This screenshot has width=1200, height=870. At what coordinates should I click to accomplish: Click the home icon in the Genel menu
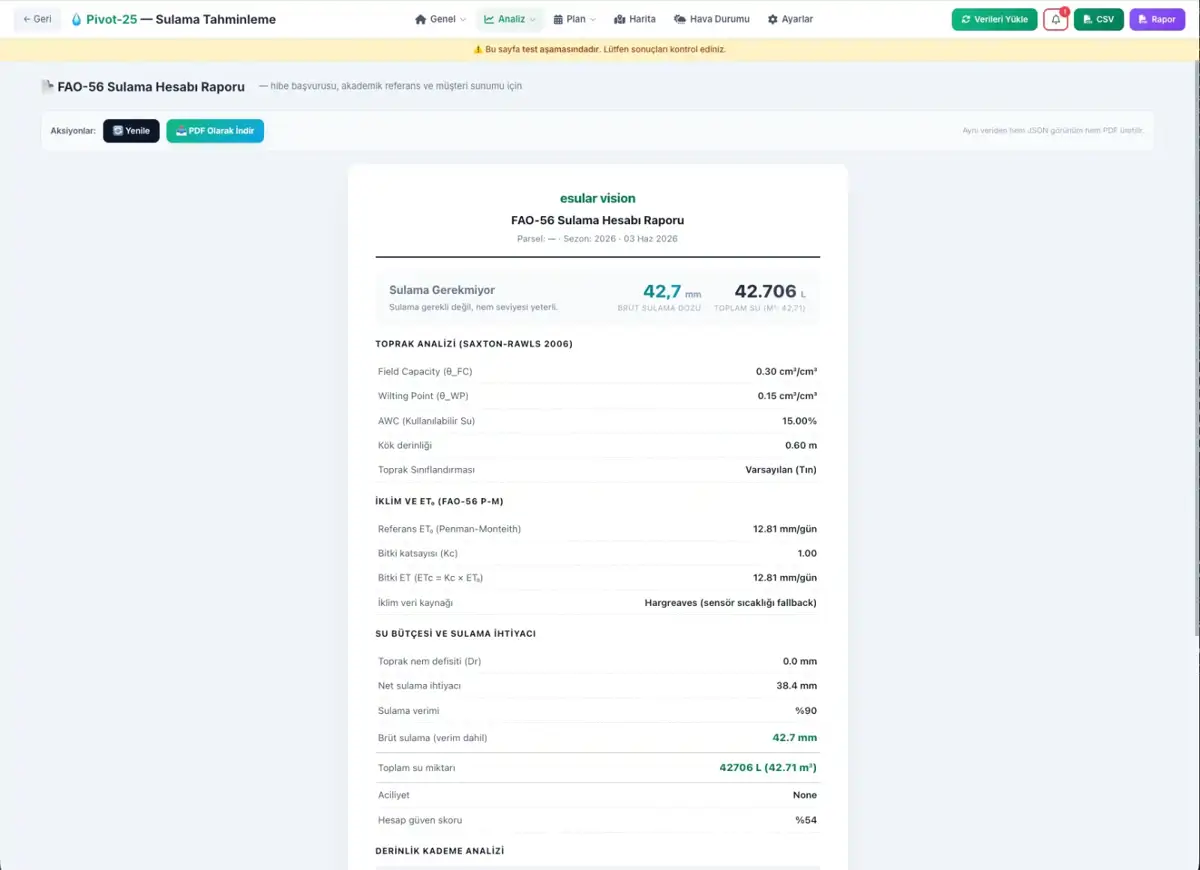pyautogui.click(x=421, y=19)
